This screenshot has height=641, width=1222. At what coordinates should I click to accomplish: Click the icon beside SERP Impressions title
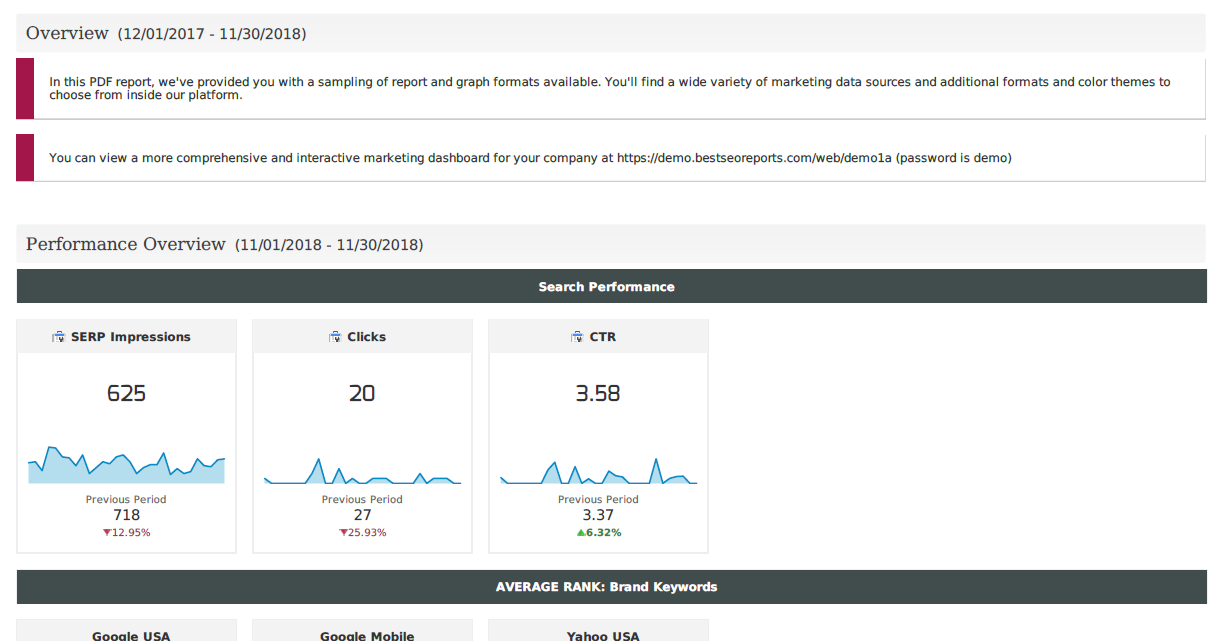(58, 337)
